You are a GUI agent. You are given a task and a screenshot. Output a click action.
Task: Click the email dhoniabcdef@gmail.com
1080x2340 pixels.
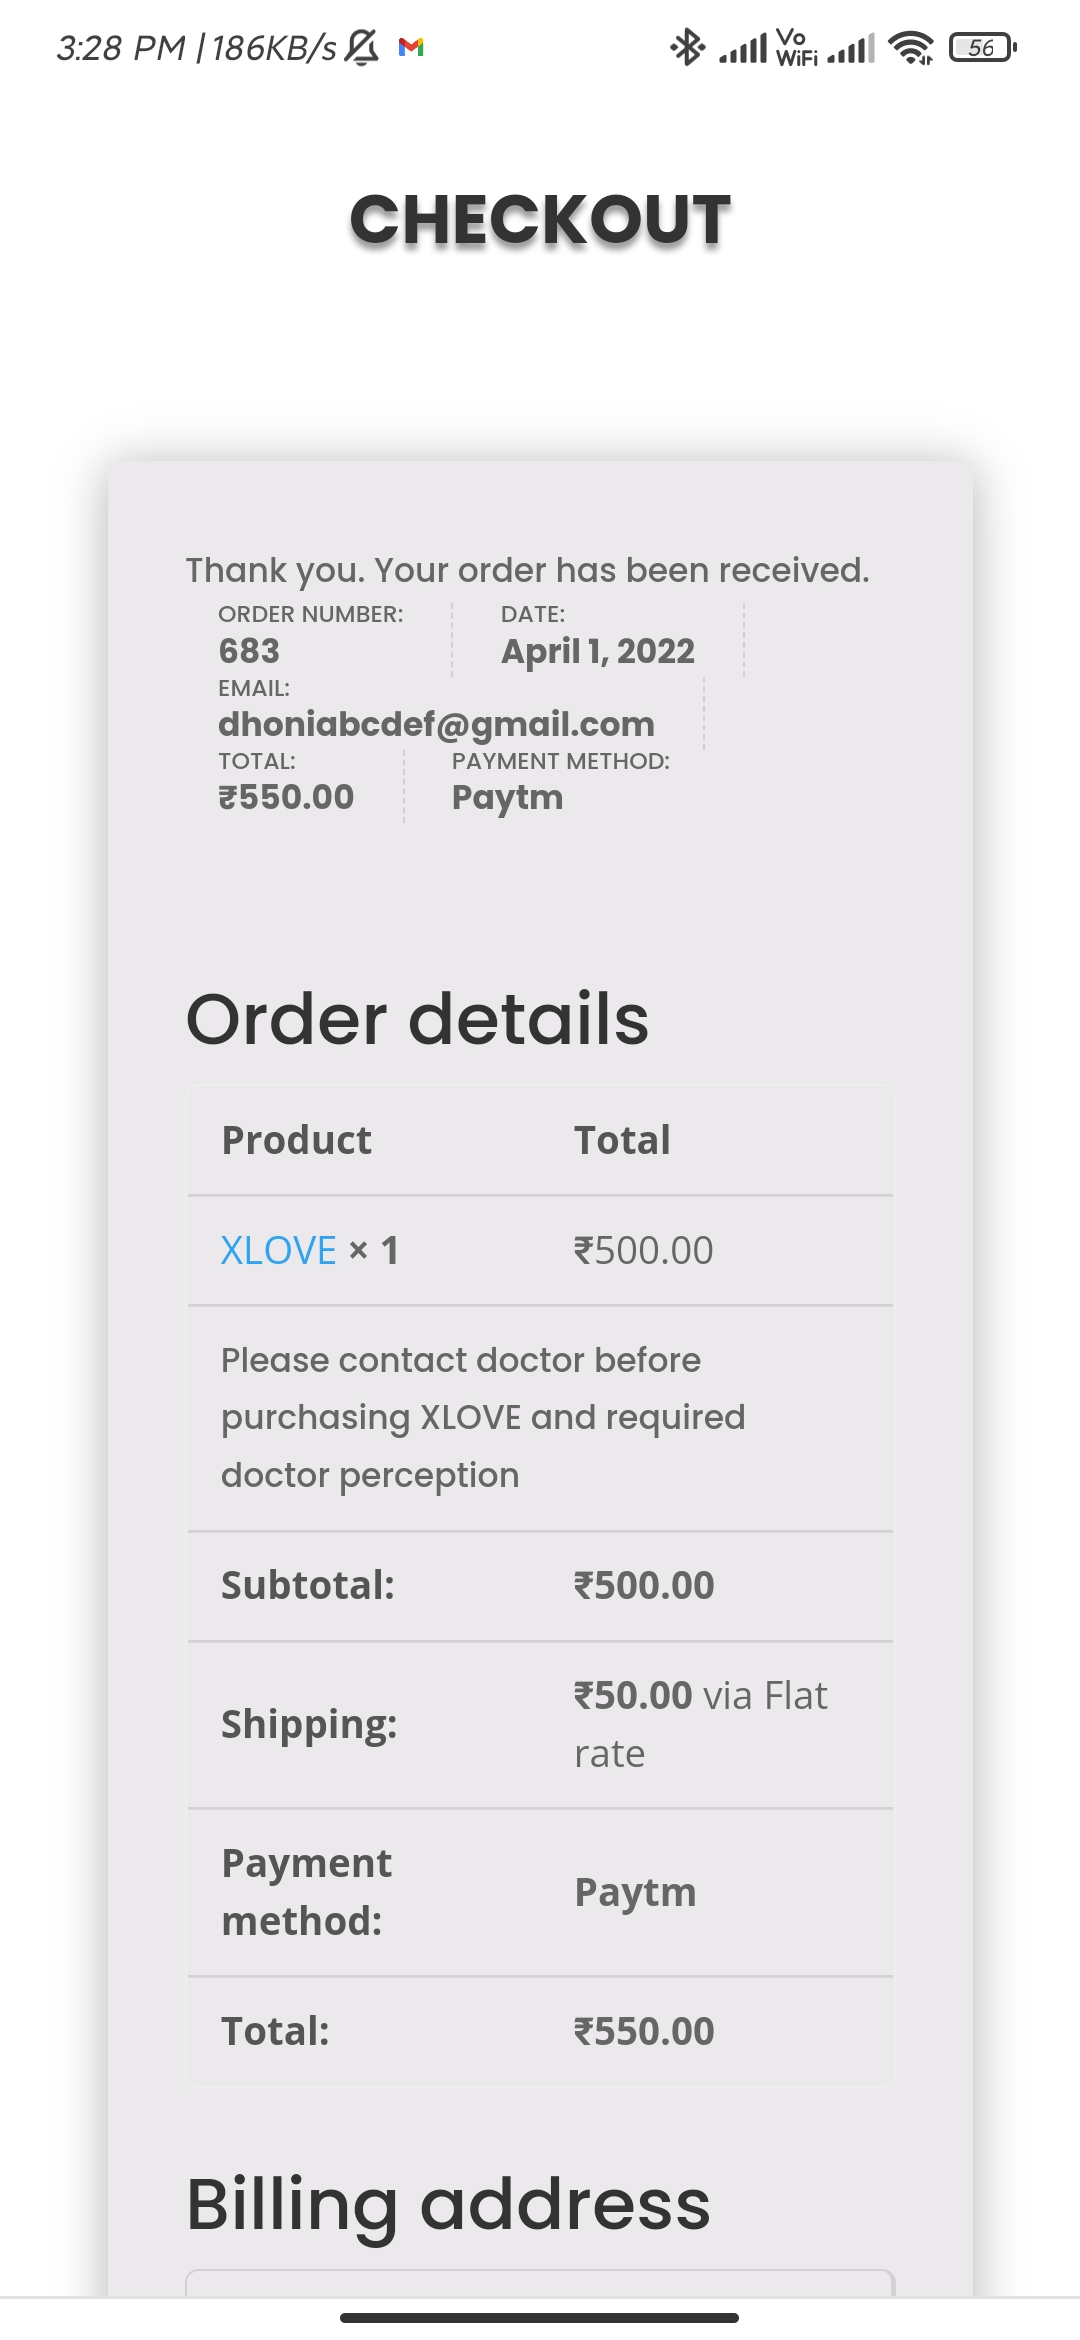pos(436,724)
